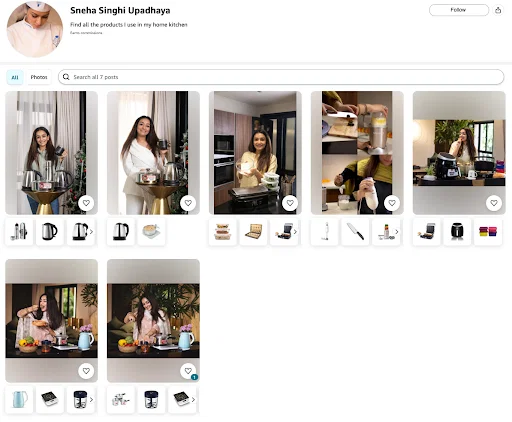The height and width of the screenshot is (422, 512).
Task: Open the steel flask set product
Action: (19, 231)
